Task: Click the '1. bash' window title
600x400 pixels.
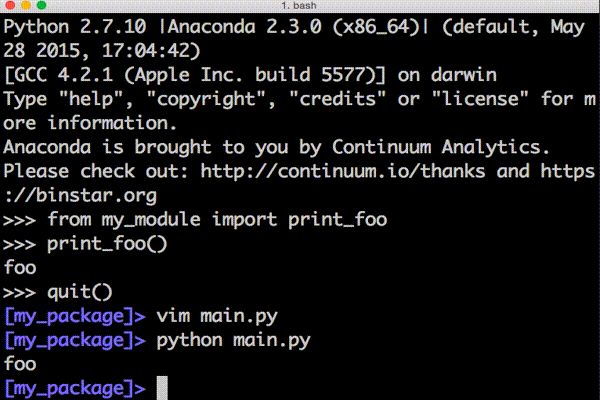Action: click(299, 5)
